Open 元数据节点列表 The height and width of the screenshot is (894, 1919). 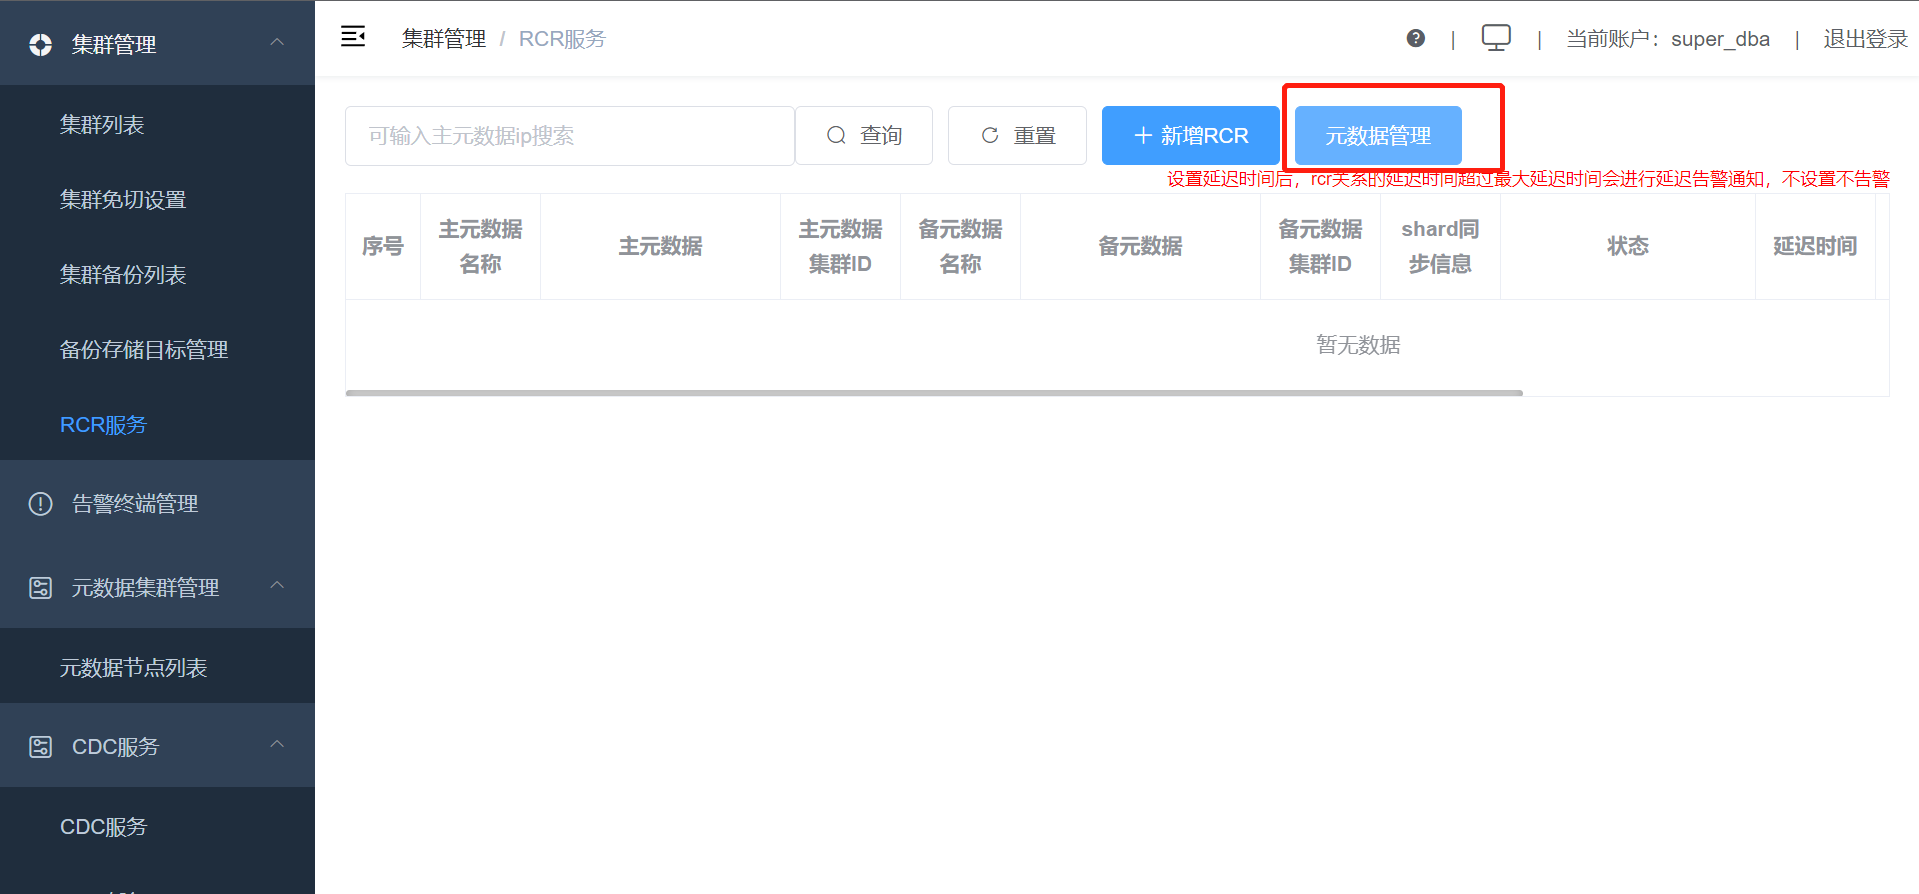(x=133, y=668)
